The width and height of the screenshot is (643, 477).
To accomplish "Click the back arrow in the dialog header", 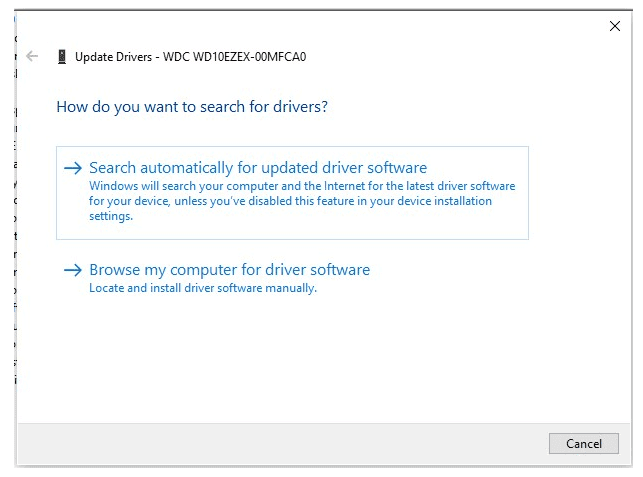I will tap(32, 56).
